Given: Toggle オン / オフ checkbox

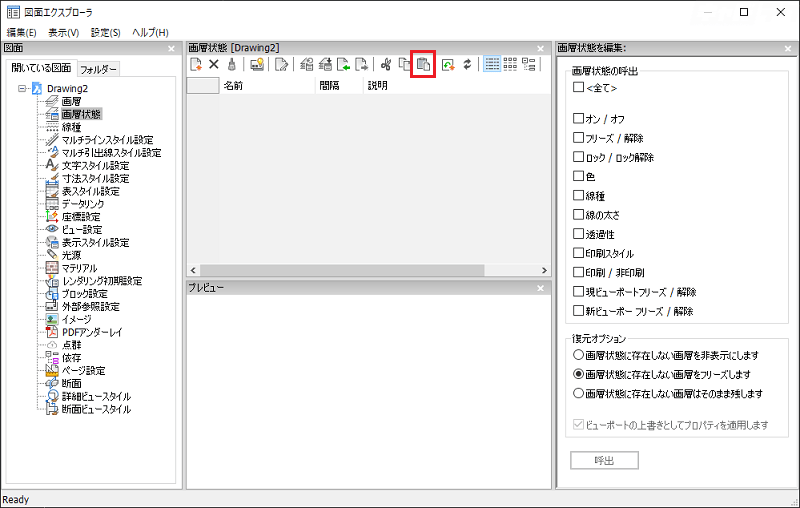Looking at the screenshot, I should (578, 118).
